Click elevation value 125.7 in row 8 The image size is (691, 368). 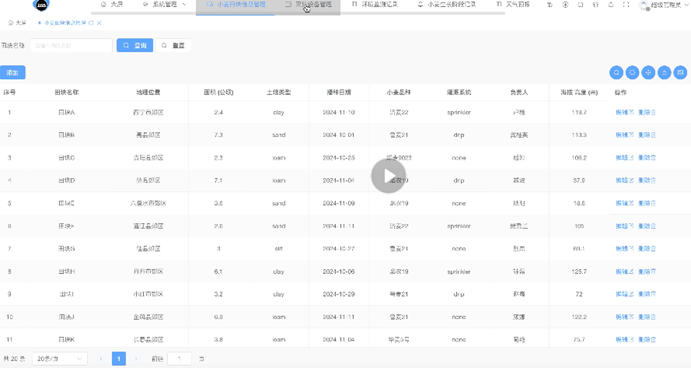pyautogui.click(x=579, y=271)
